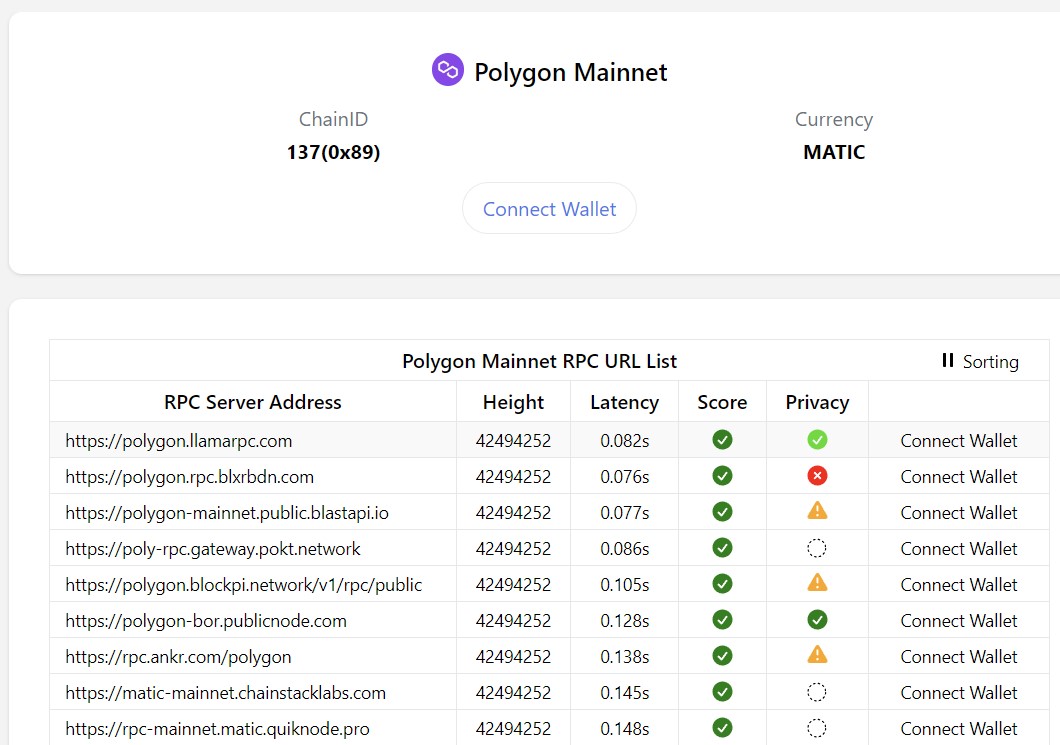
Task: Toggle the Sorting label text
Action: pos(990,362)
